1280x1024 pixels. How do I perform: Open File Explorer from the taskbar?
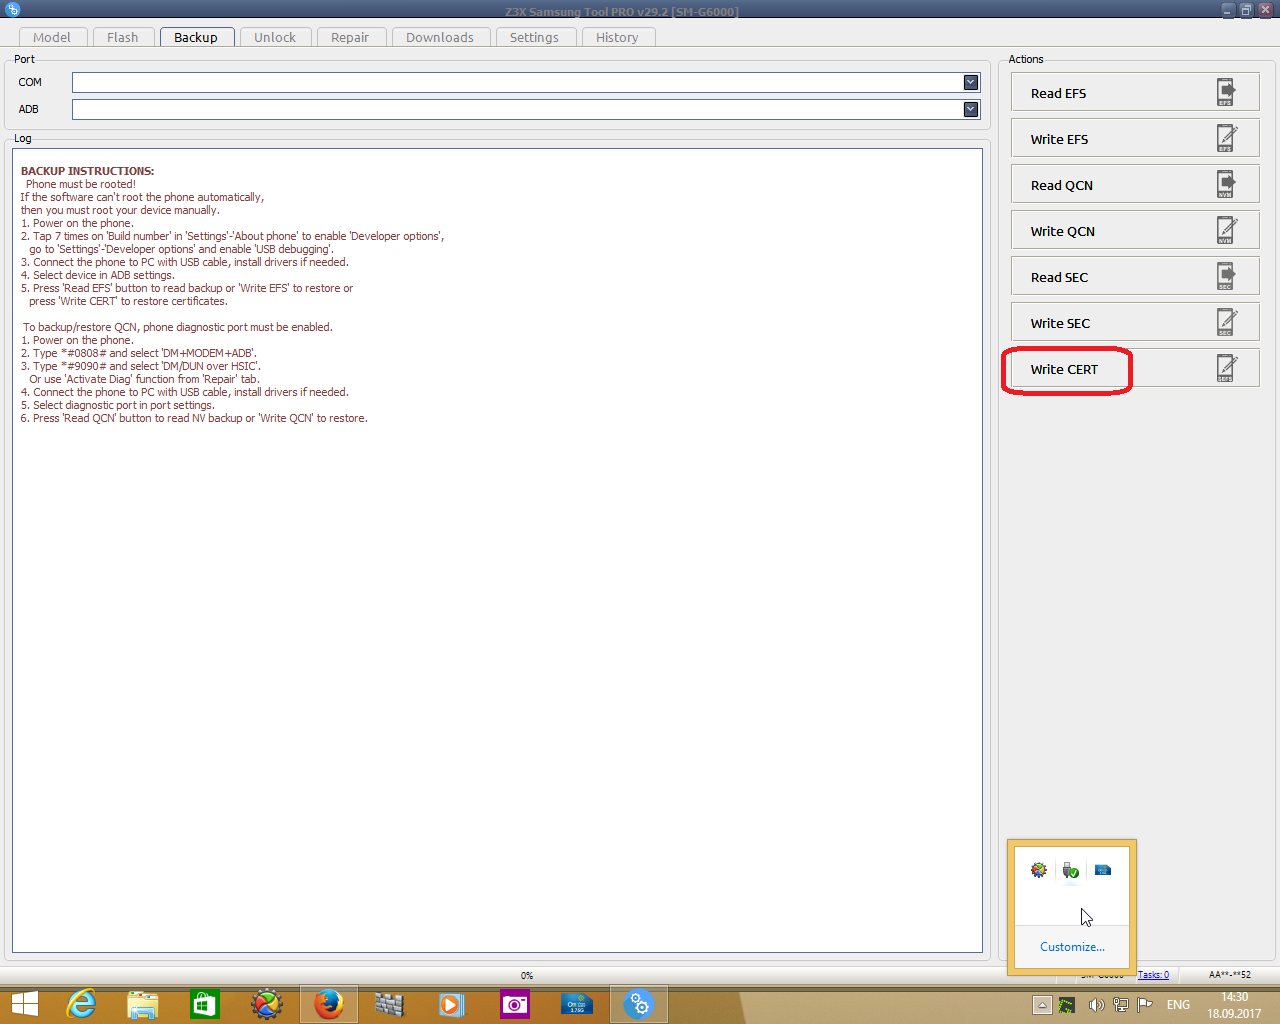click(x=143, y=1004)
